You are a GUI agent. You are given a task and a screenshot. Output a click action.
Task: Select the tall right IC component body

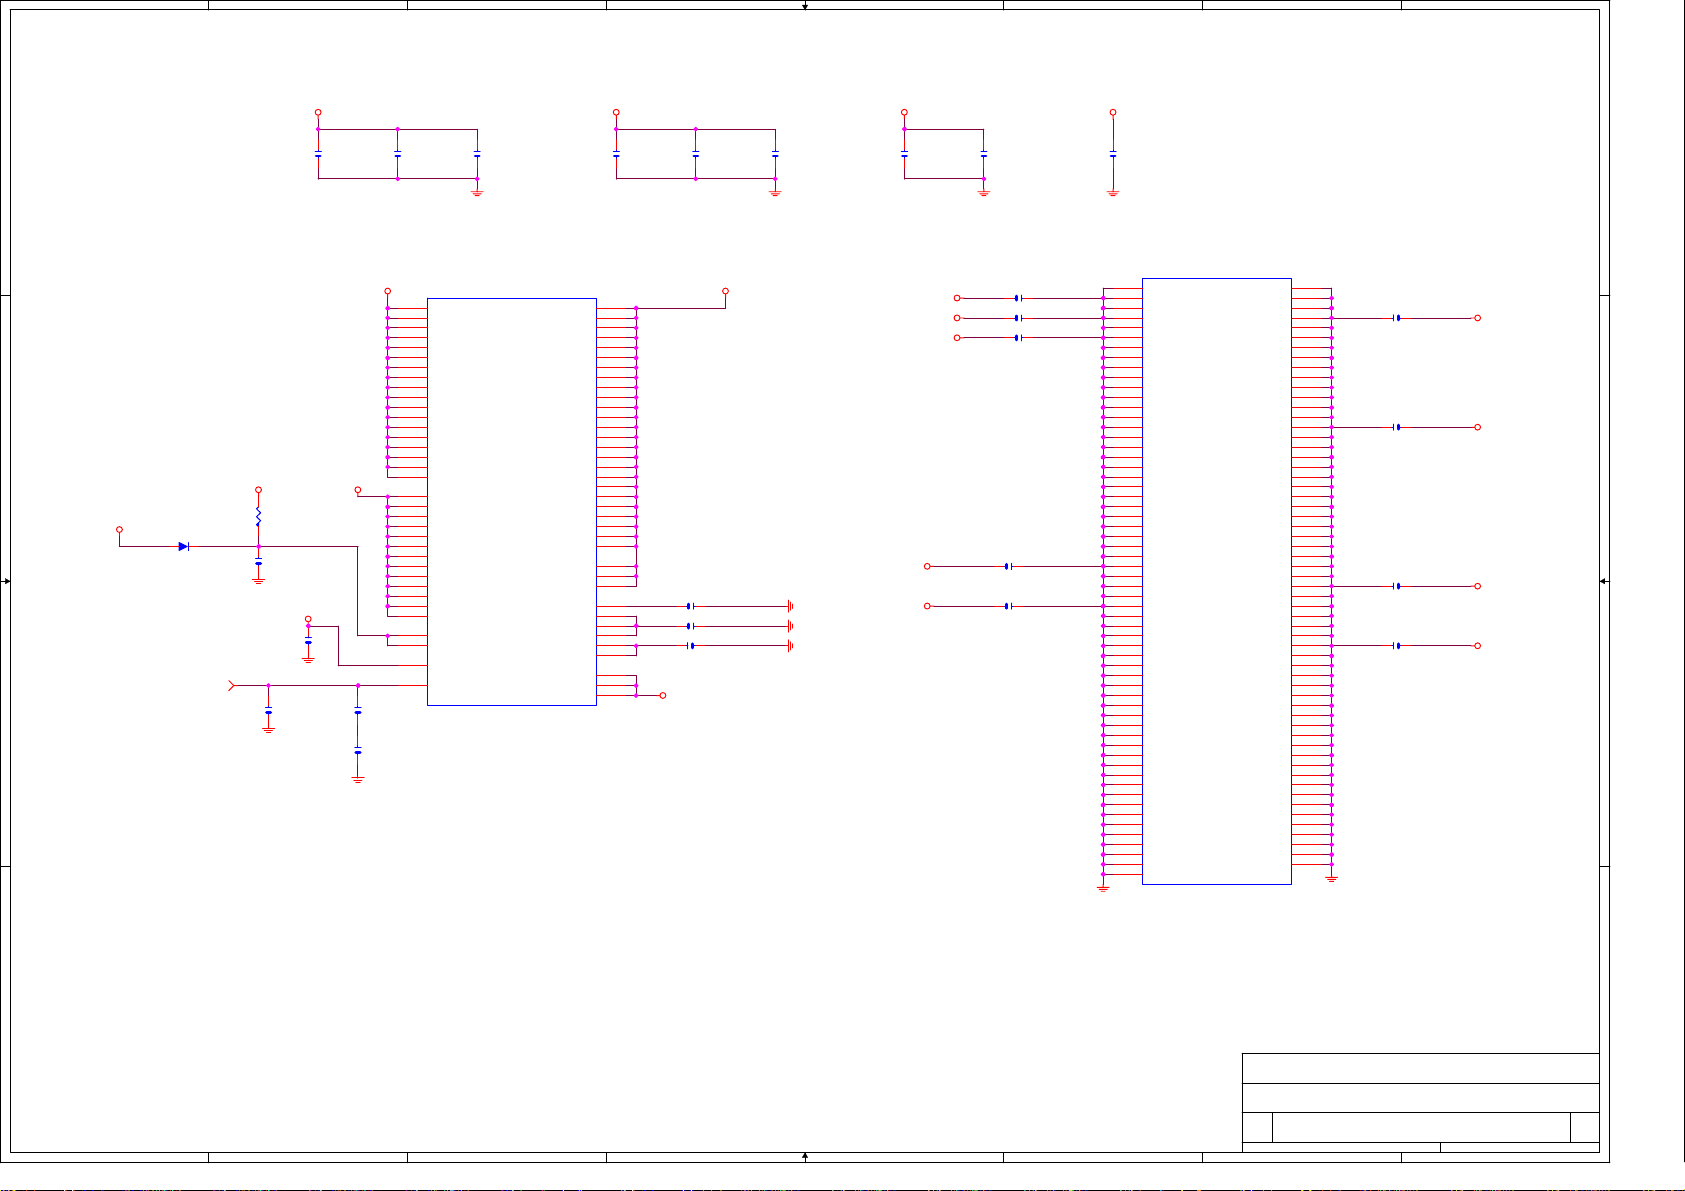[x=1216, y=581]
